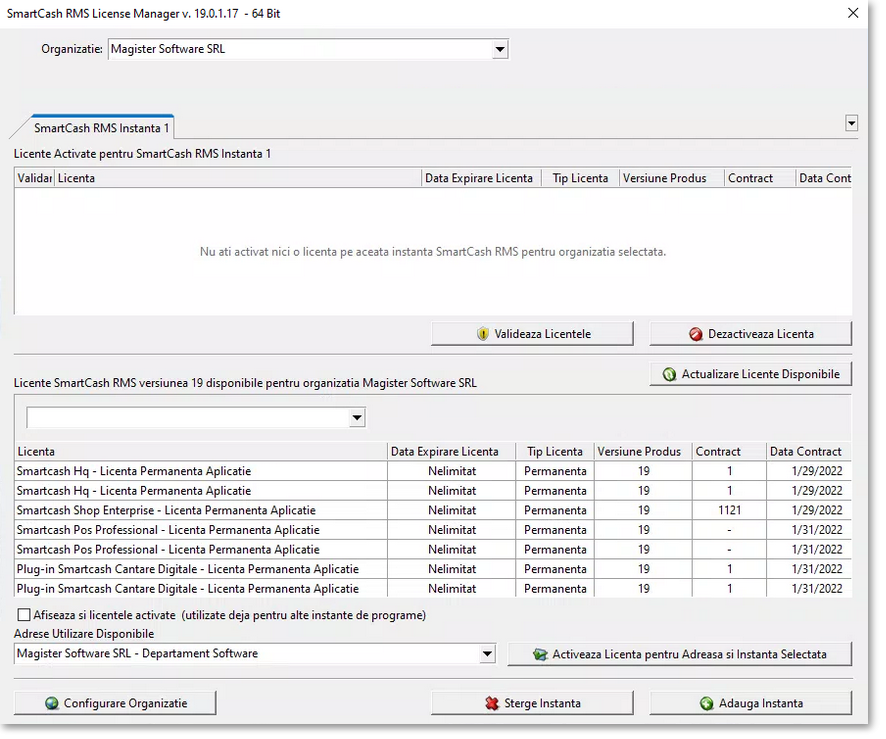The image size is (886, 739).
Task: Select second Smartcash Hq - Licenta Permanenta row
Action: tap(433, 491)
